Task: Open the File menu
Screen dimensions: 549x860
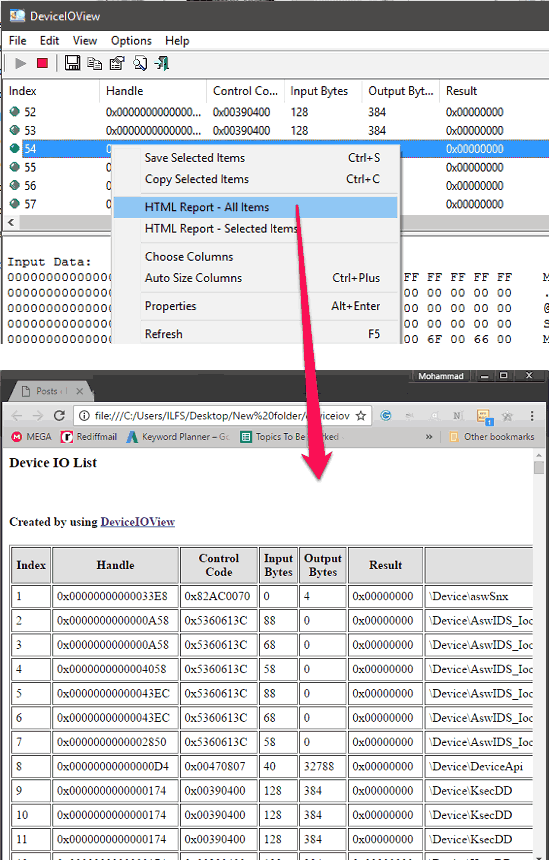Action: [18, 41]
